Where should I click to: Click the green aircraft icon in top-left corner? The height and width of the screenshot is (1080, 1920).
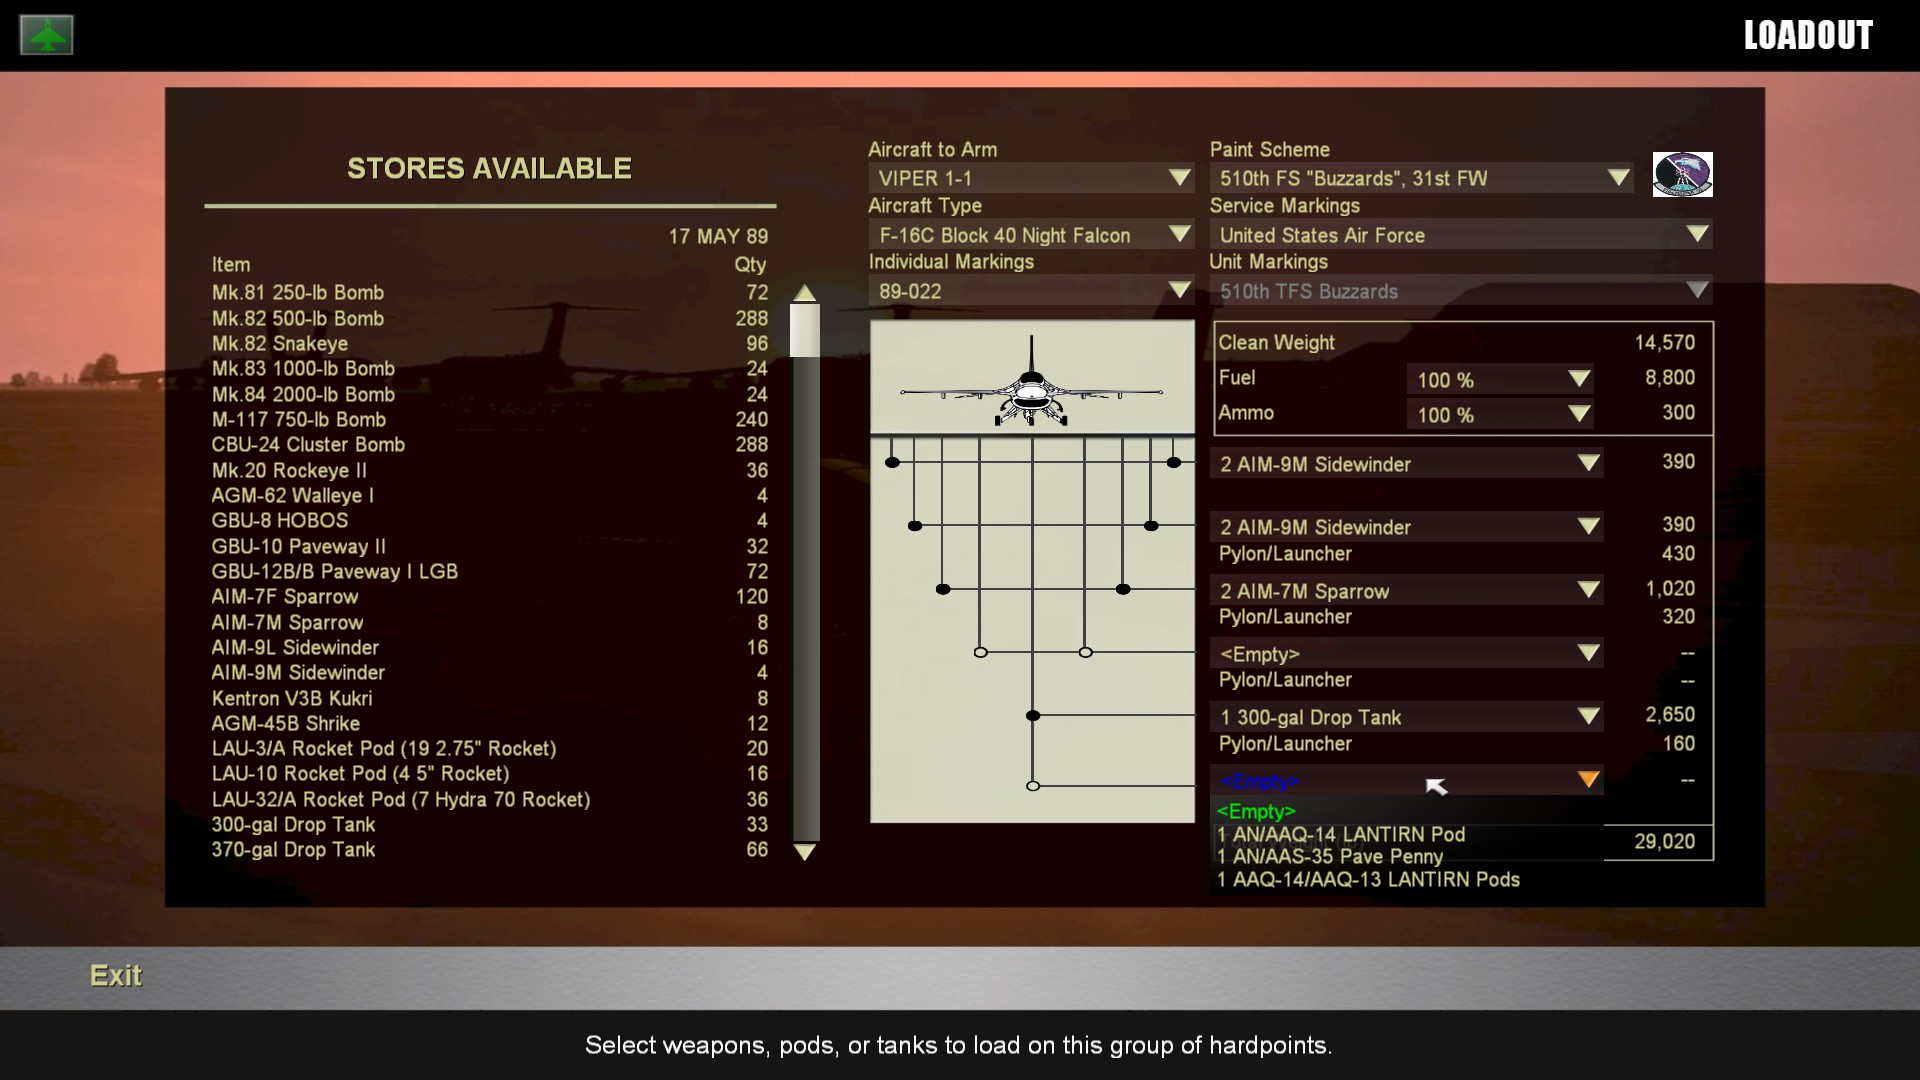click(46, 35)
